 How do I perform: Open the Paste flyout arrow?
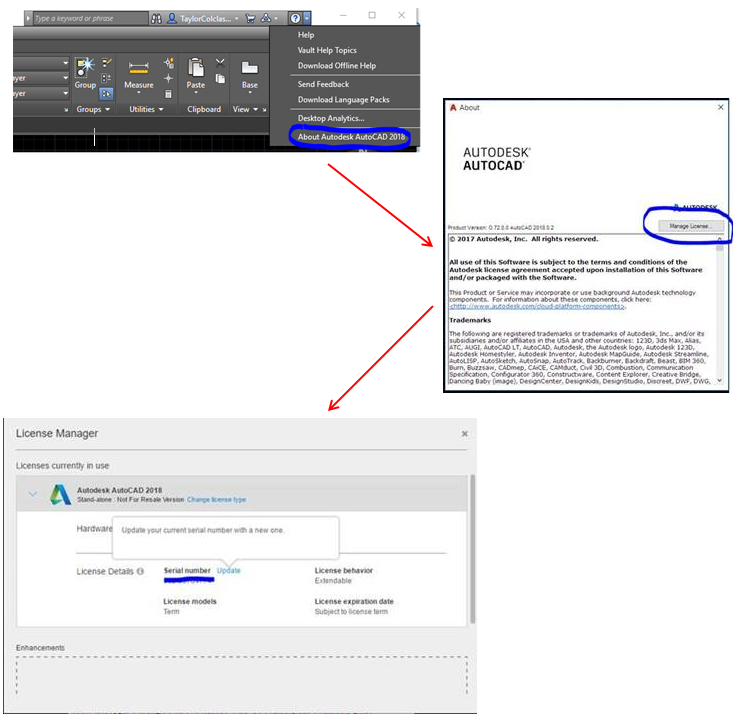pyautogui.click(x=195, y=92)
